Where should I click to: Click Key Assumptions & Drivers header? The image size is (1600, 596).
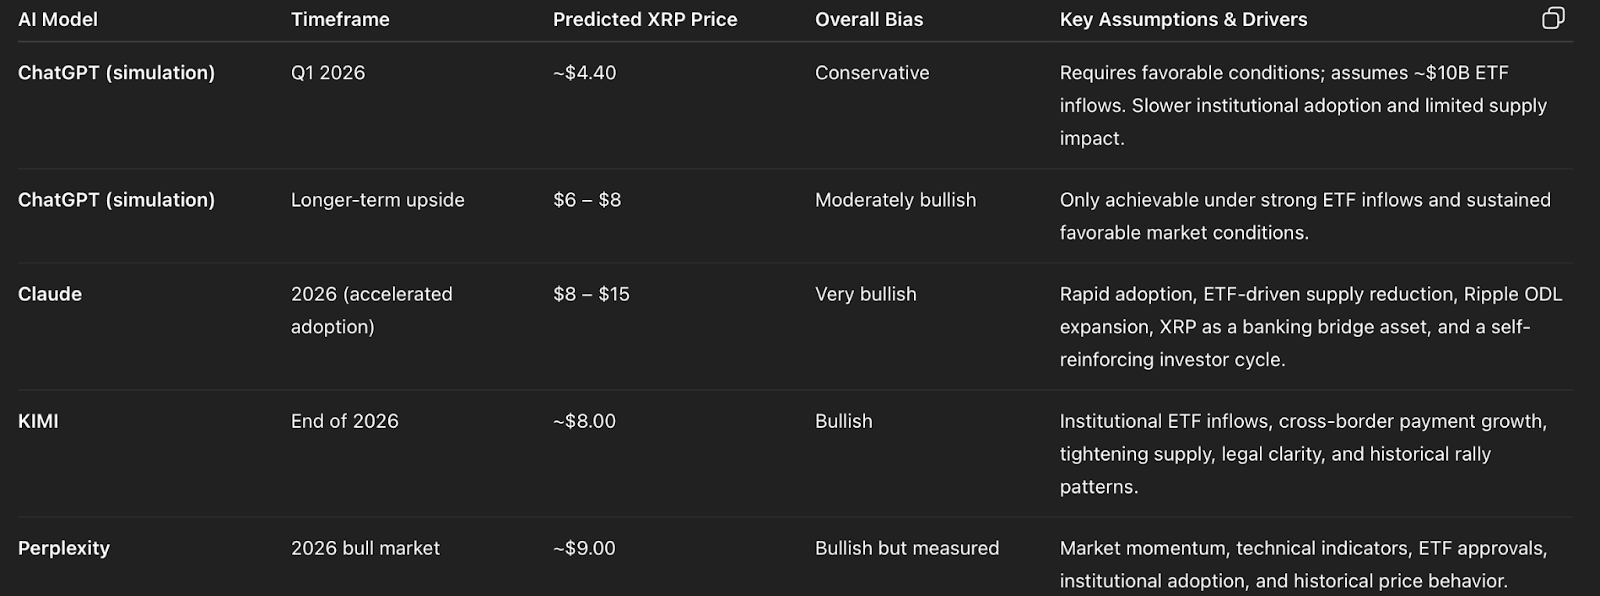(1183, 19)
